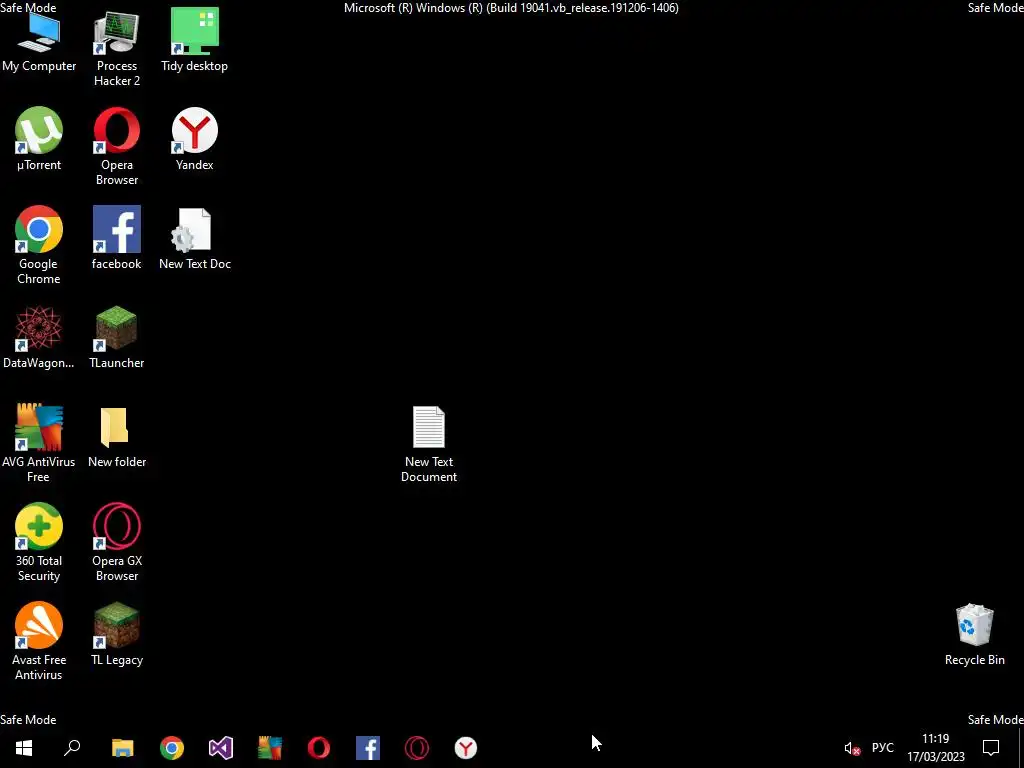Open DataWagon desktop shortcut
Viewport: 1024px width, 768px height.
coord(39,338)
